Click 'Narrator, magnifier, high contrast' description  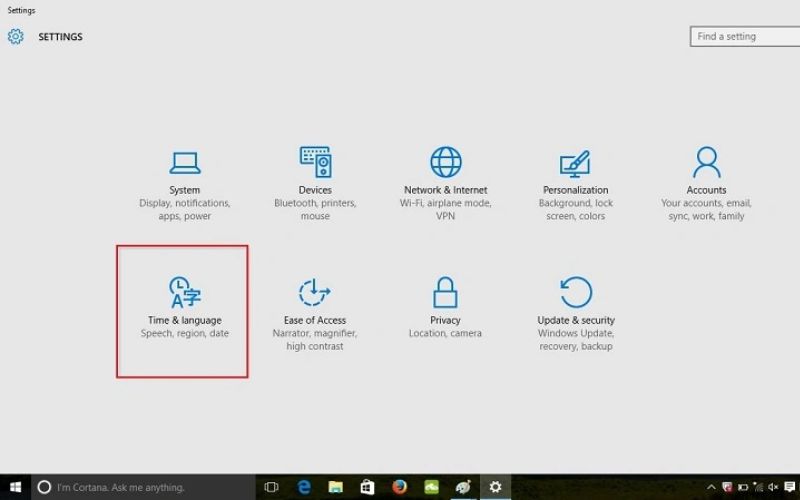[315, 340]
